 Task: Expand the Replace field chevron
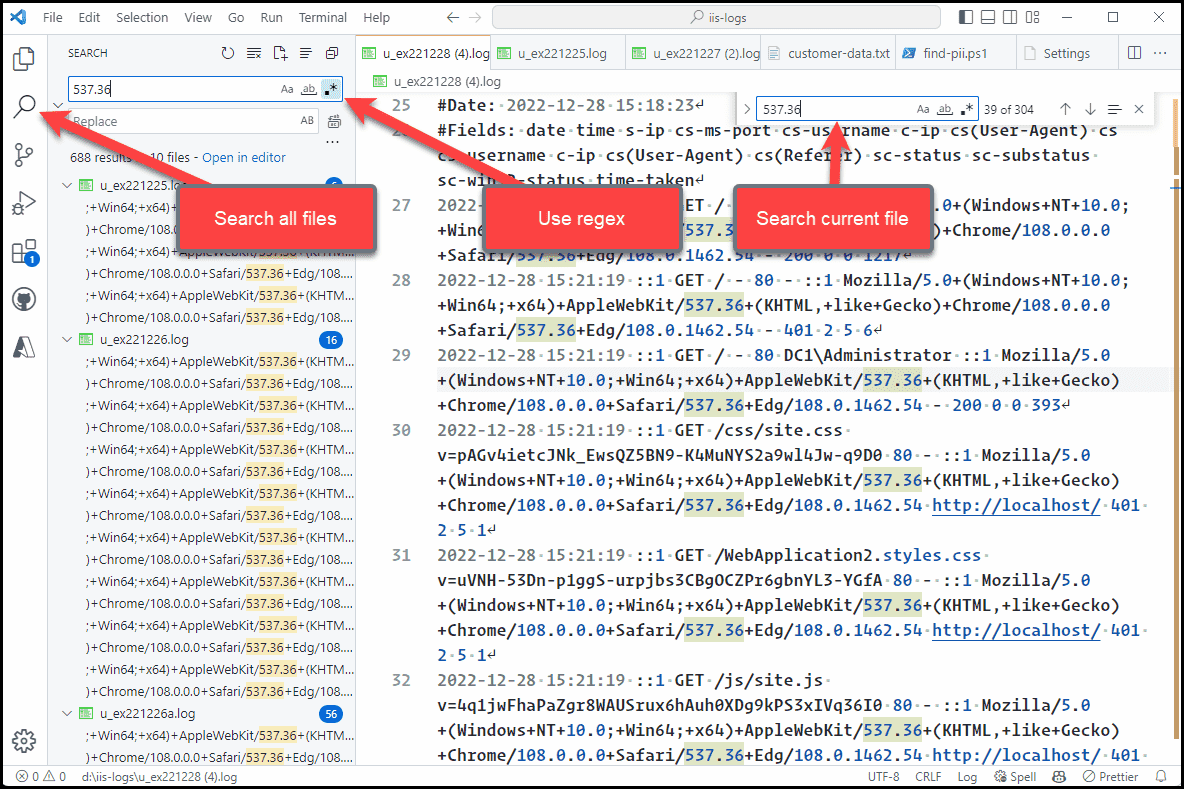(58, 105)
